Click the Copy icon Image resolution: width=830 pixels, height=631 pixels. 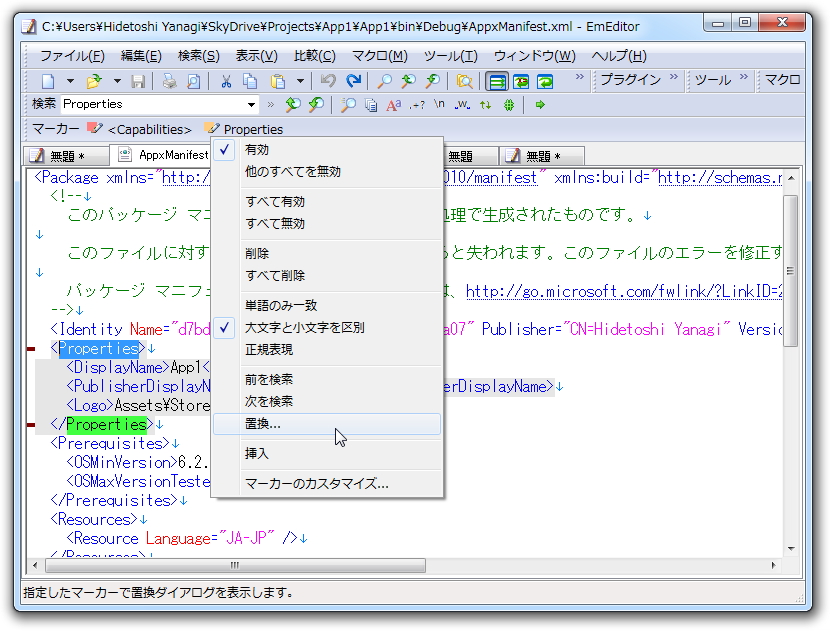point(250,82)
